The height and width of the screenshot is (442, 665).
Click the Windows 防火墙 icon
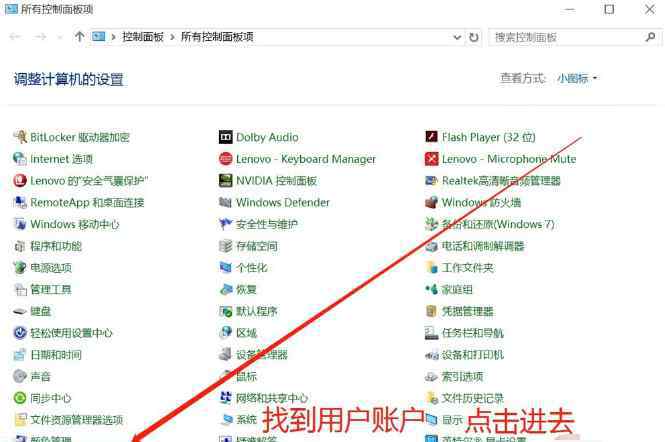[432, 202]
